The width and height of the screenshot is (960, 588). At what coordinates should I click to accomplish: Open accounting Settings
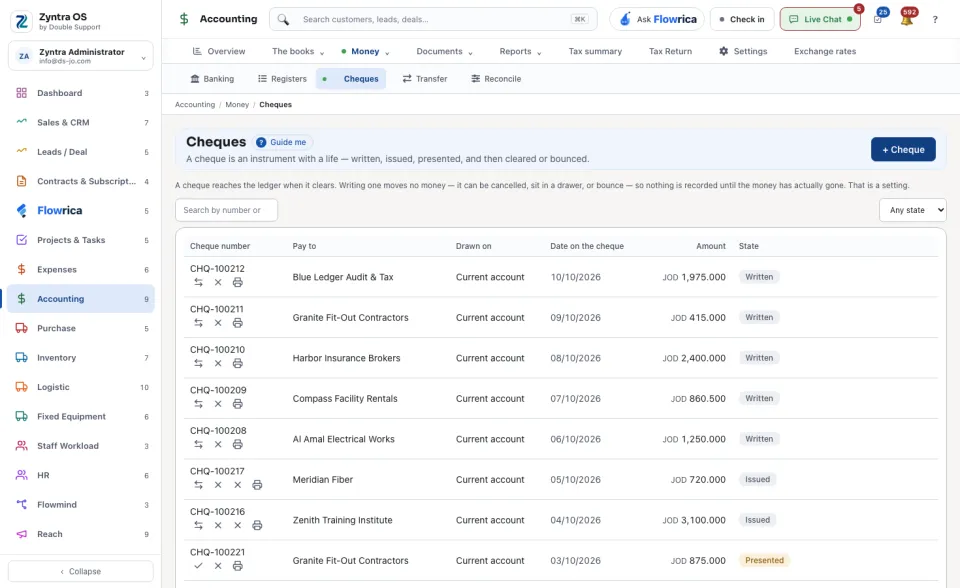point(743,51)
